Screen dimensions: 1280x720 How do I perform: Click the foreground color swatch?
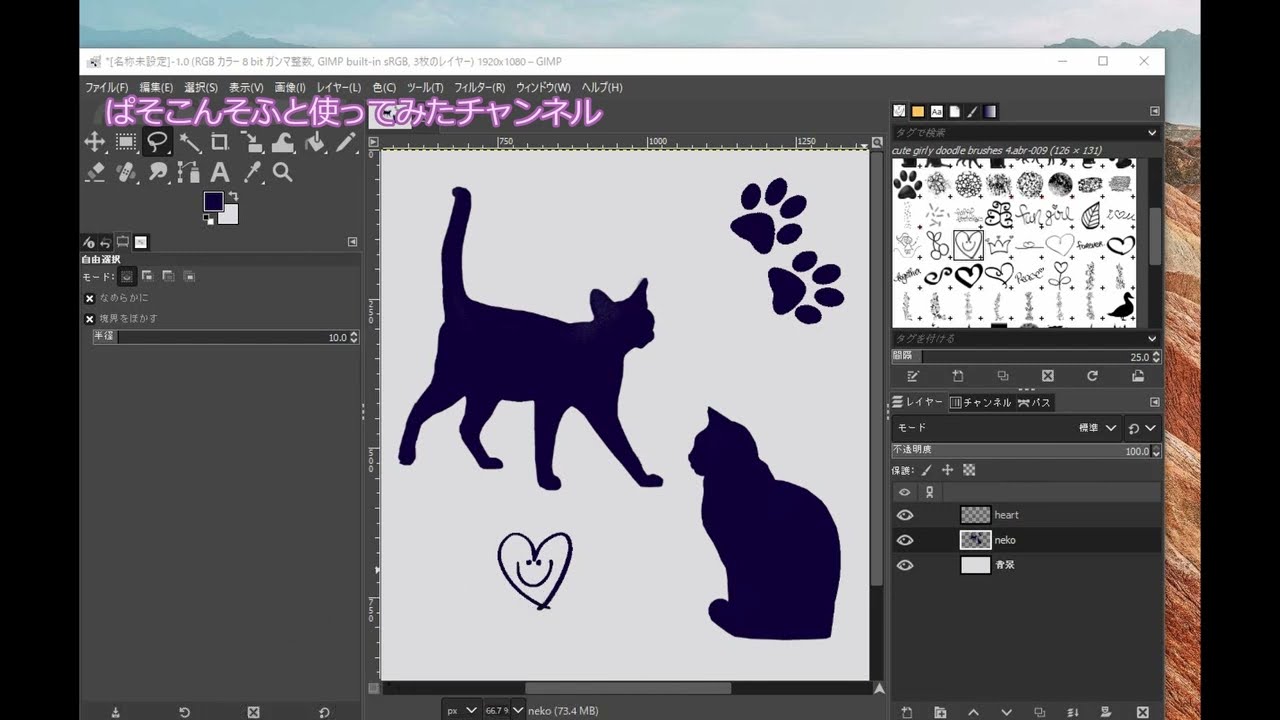pos(212,201)
